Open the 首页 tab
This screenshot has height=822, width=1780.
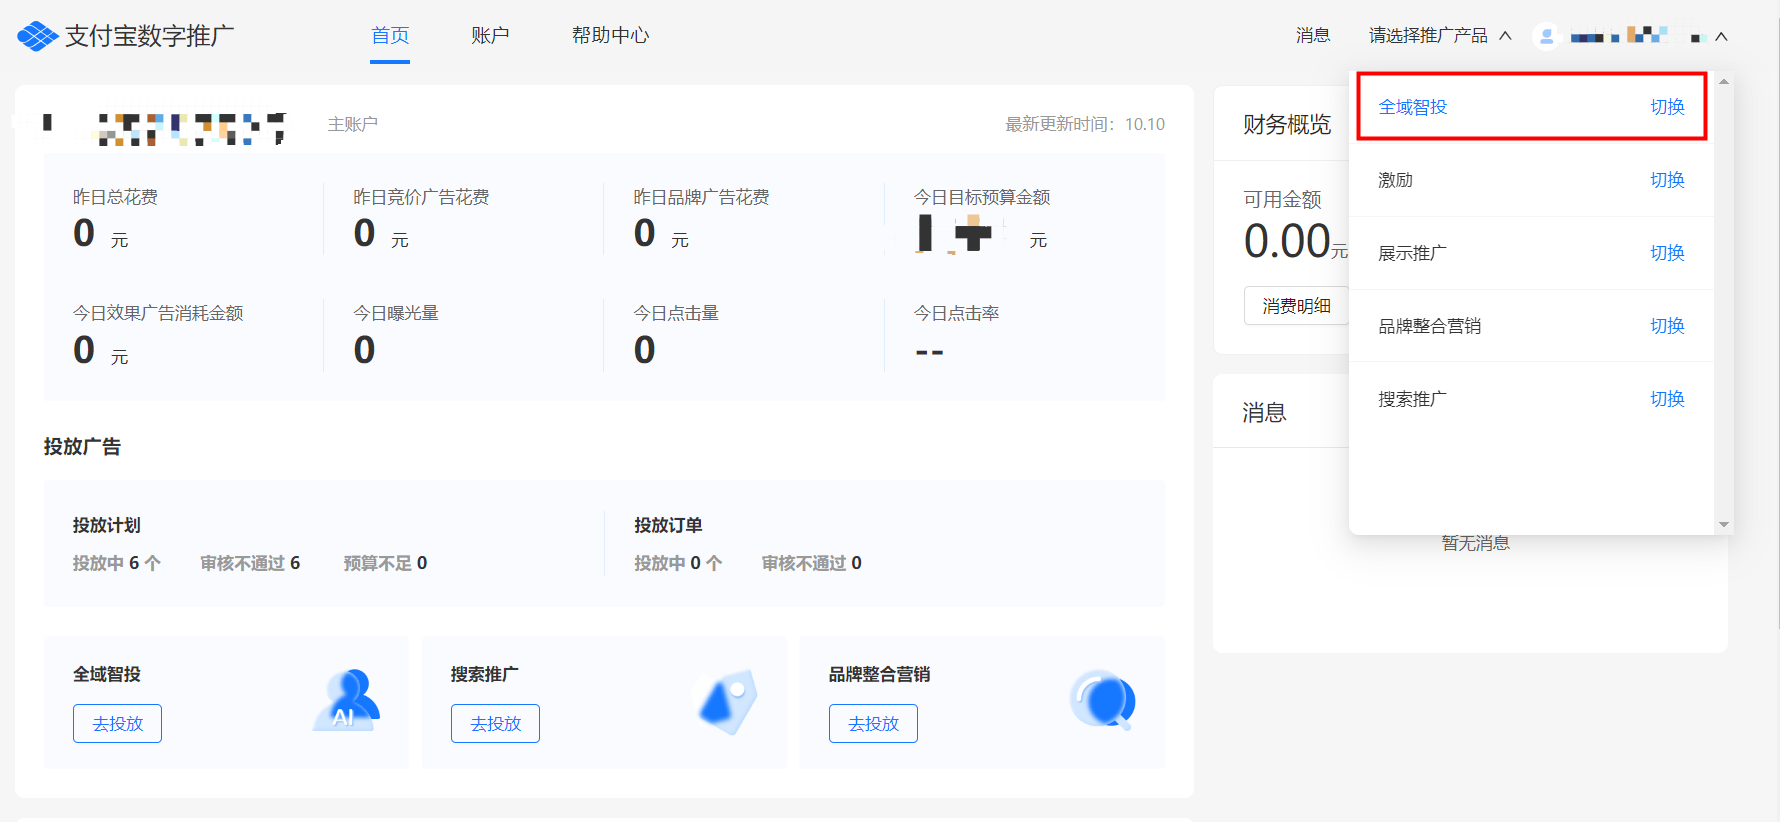[x=390, y=36]
